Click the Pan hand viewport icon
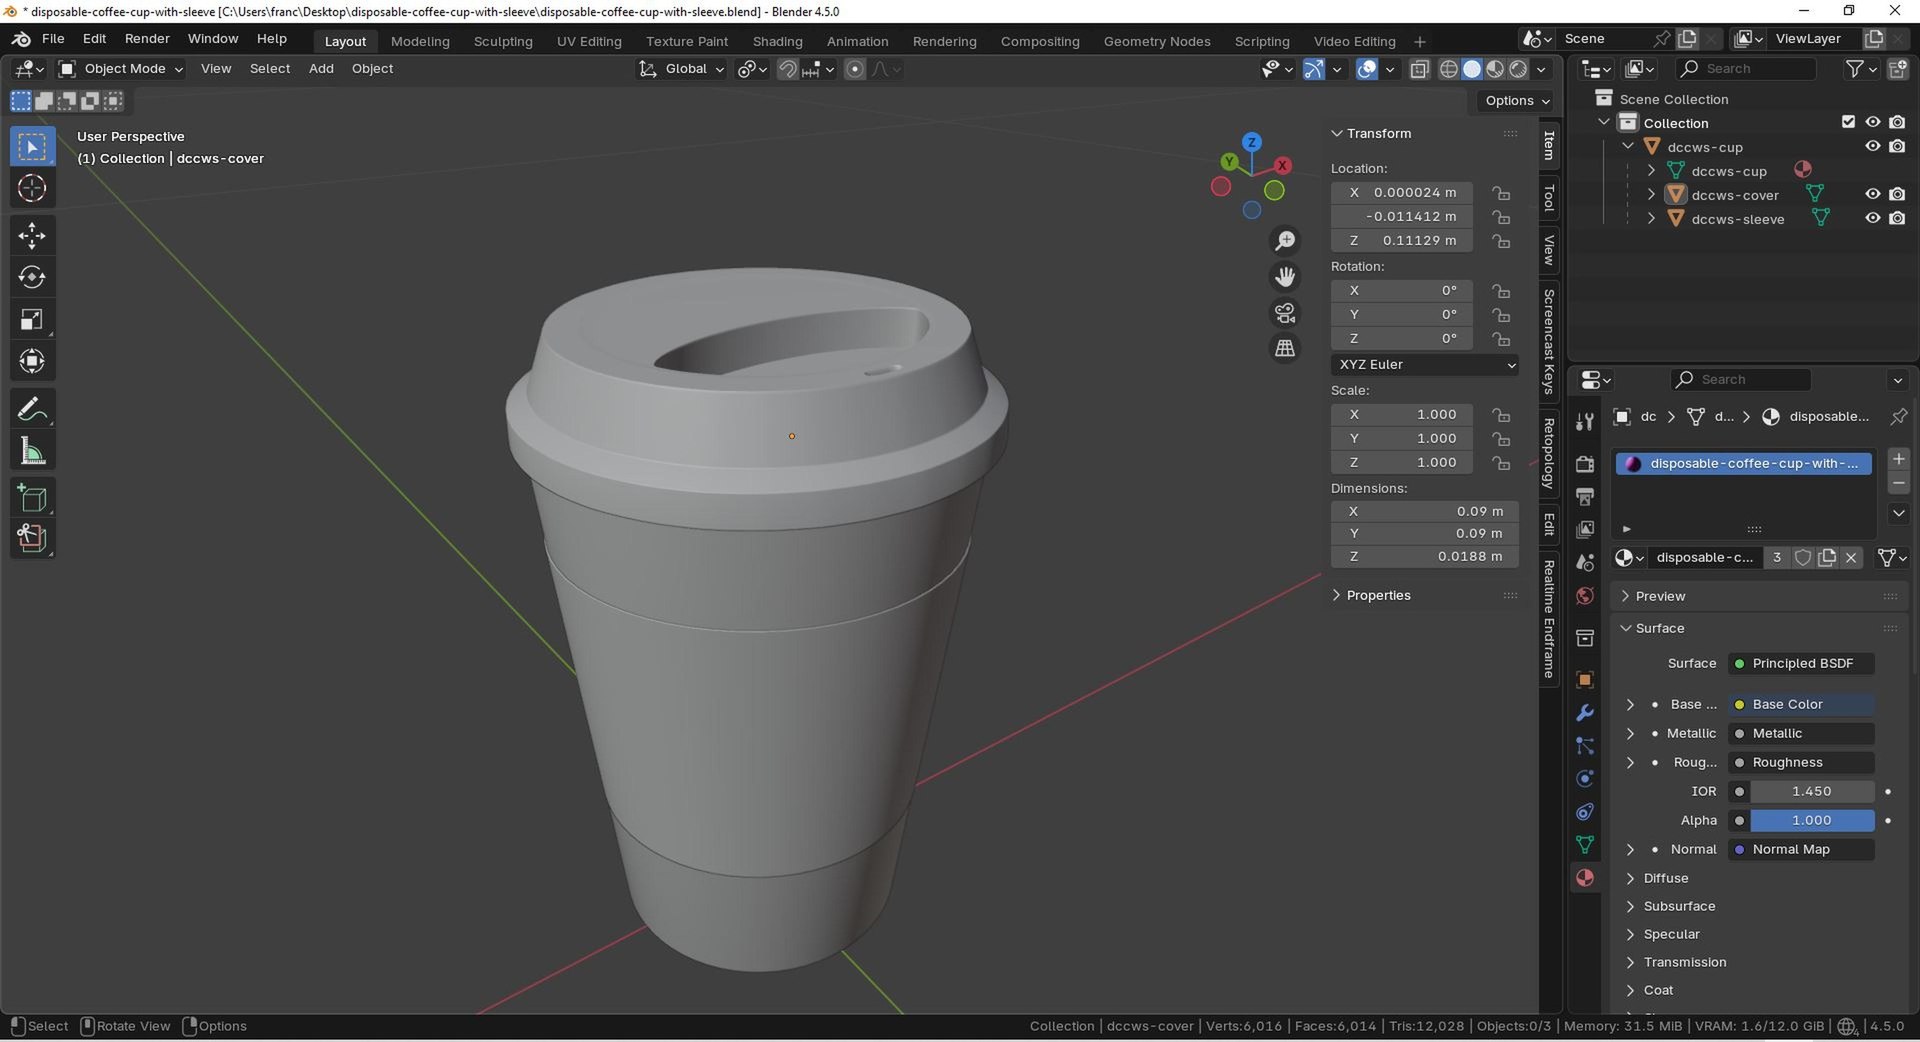 (x=1285, y=277)
